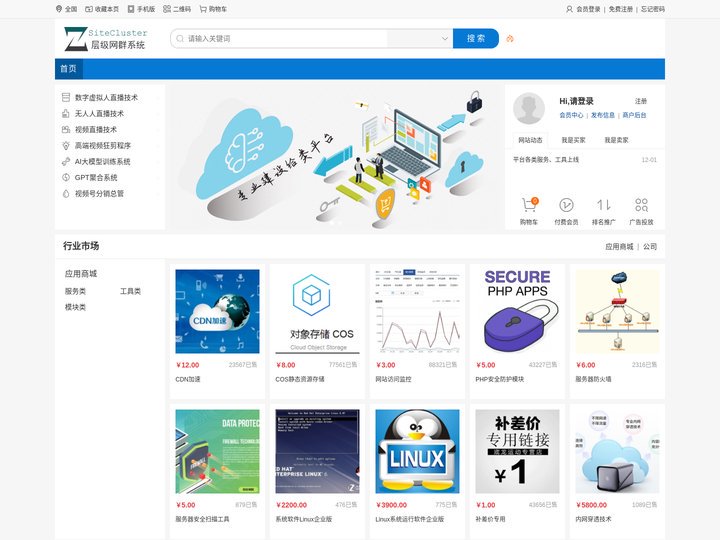Click the location pin icon for 全国

(x=59, y=9)
